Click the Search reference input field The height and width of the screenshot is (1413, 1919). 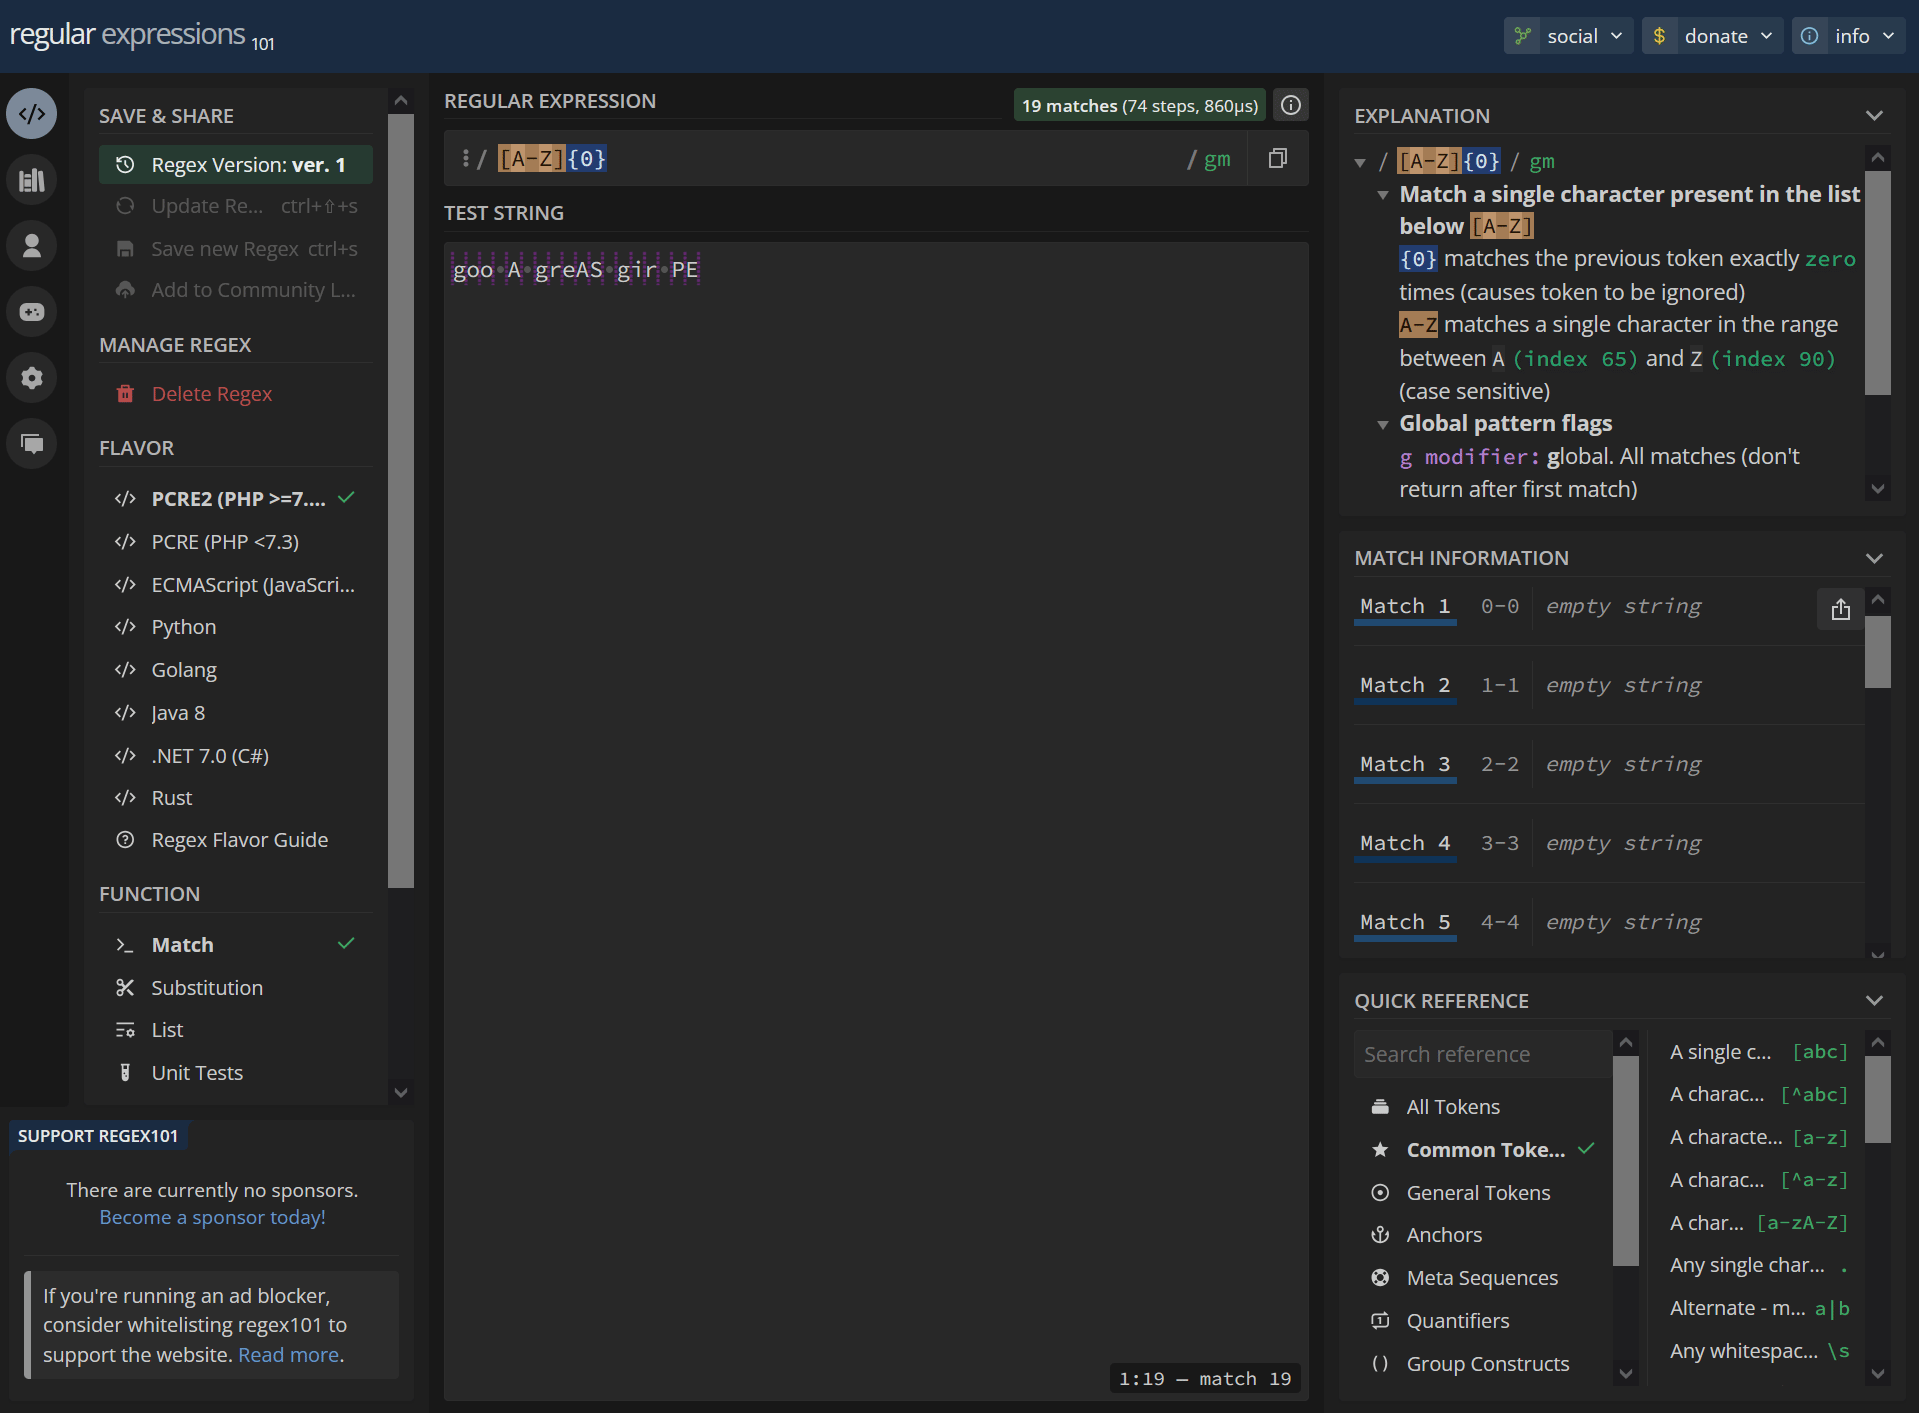(1483, 1054)
